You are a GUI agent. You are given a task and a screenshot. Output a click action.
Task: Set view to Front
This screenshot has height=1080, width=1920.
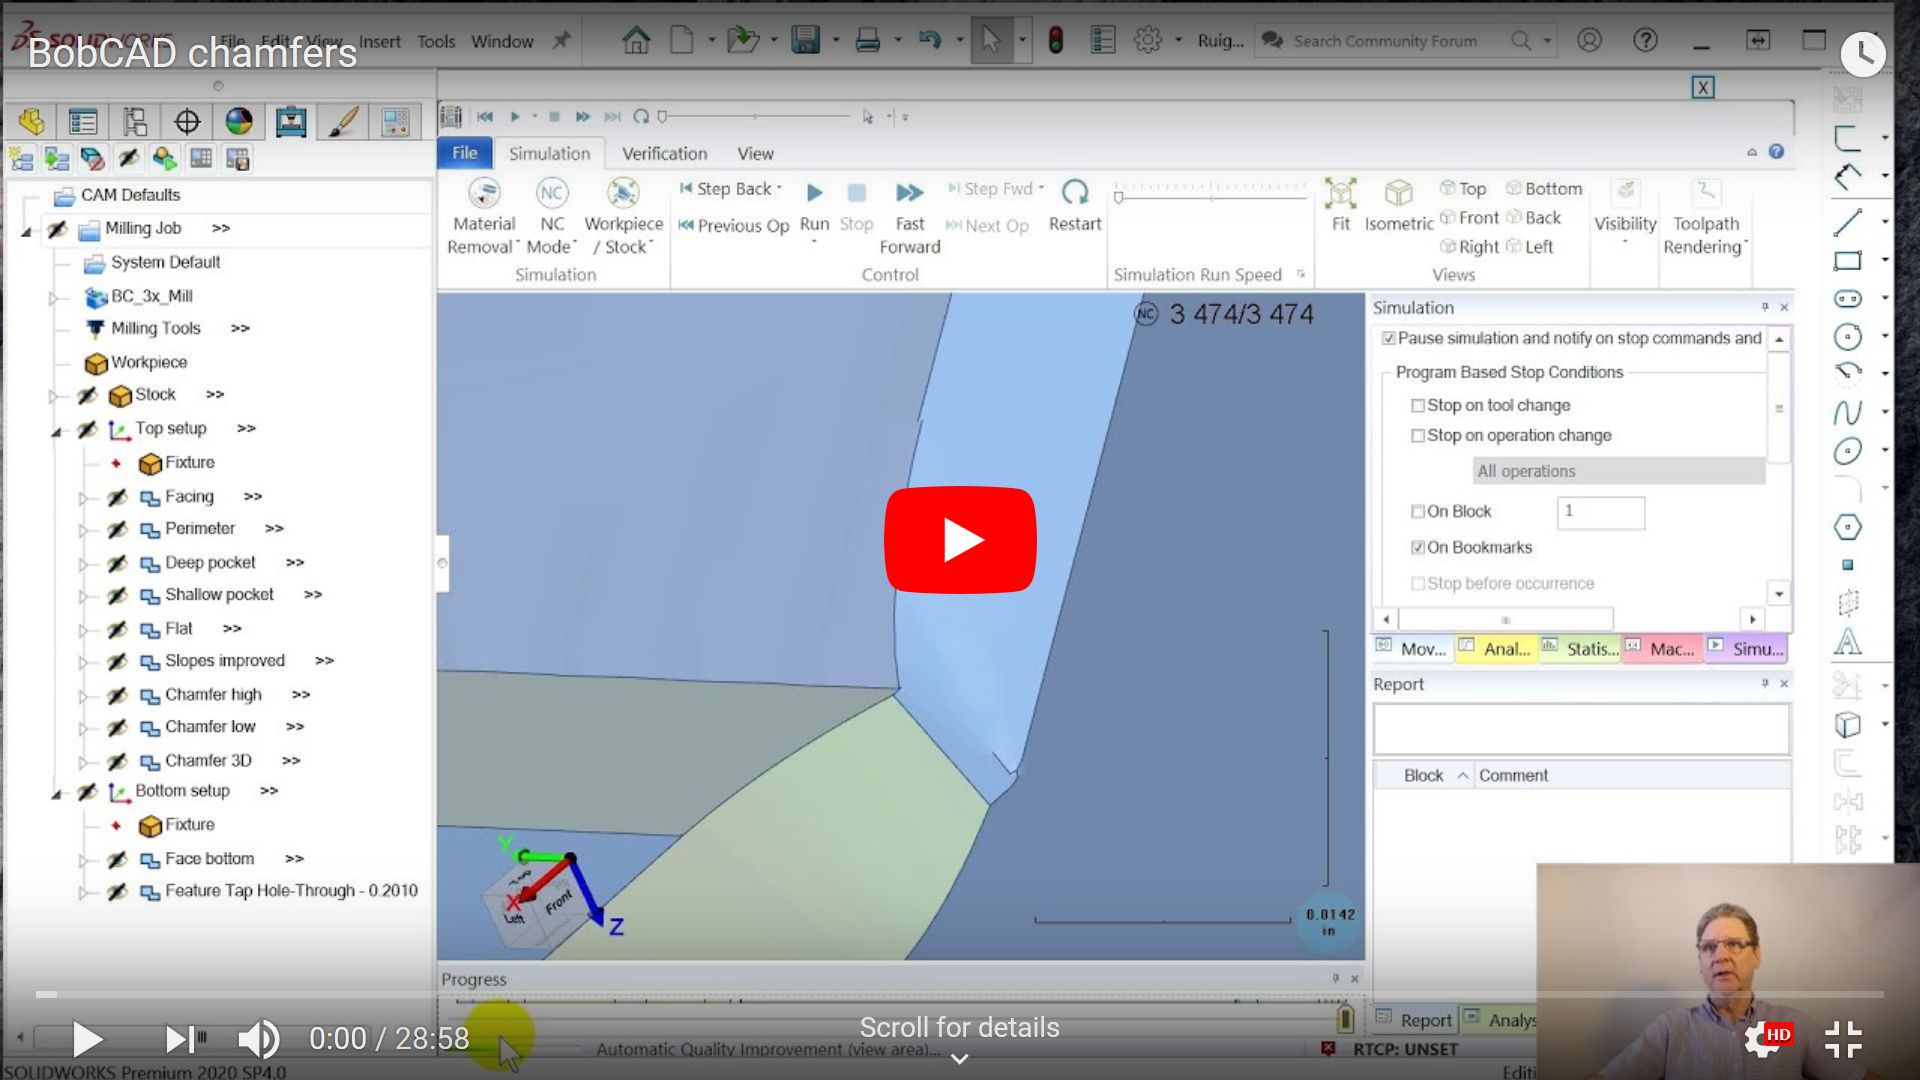(1469, 217)
